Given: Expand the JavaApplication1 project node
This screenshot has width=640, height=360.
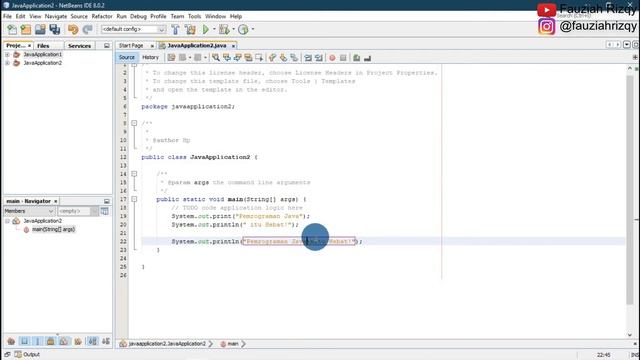Looking at the screenshot, I should pos(7,54).
